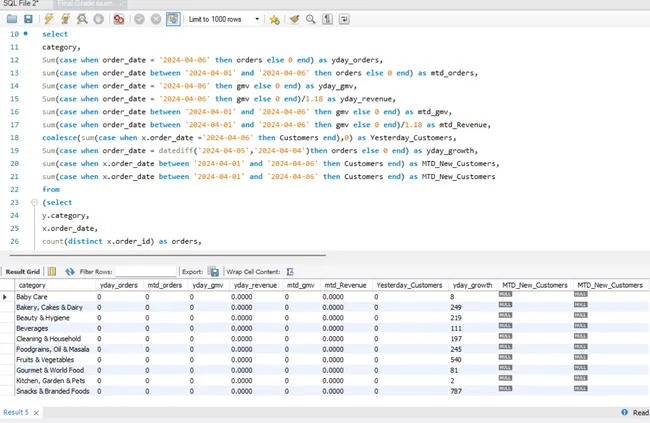This screenshot has height=423, width=650.
Task: Click yday_growth value 540
Action: coord(456,360)
